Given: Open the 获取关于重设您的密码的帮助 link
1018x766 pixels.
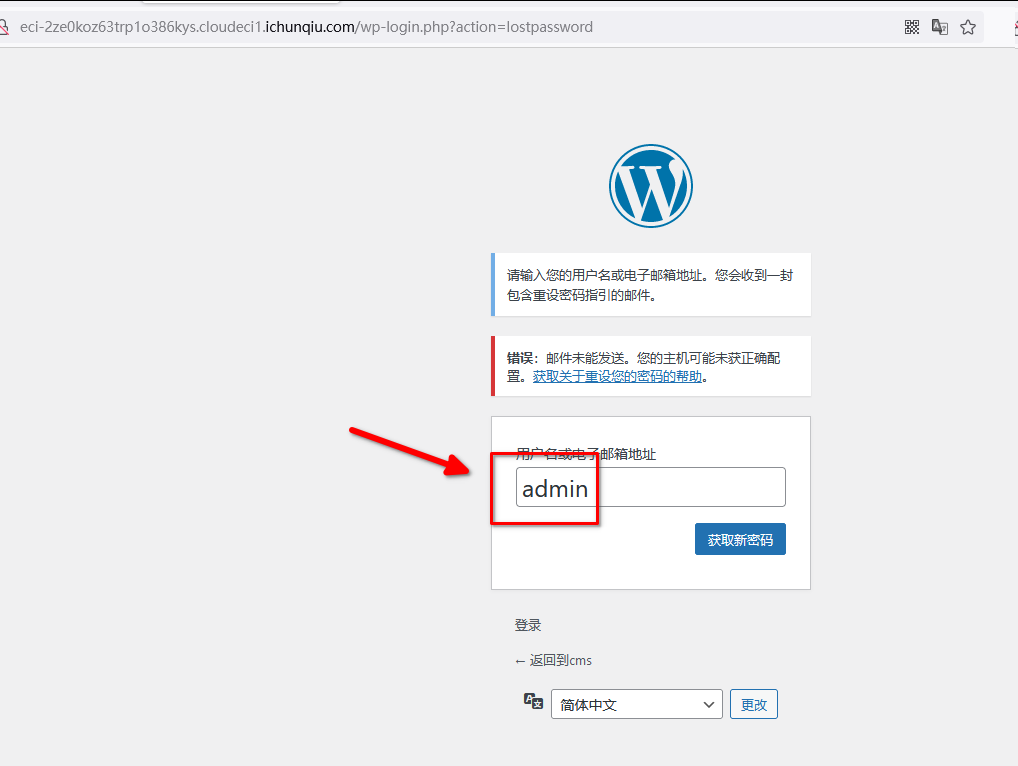Looking at the screenshot, I should (x=617, y=377).
